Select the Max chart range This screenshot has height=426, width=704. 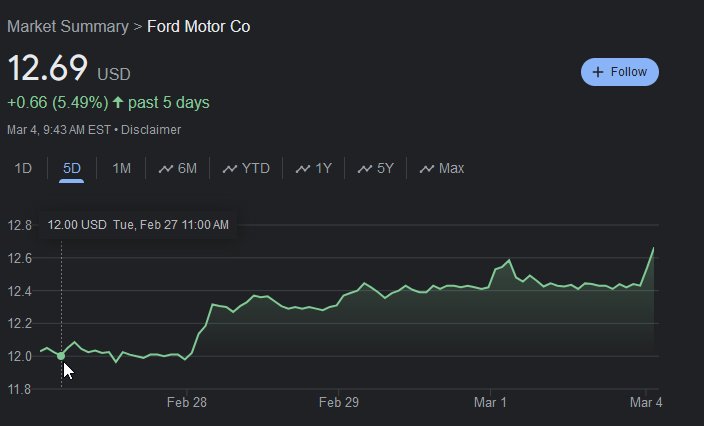click(x=441, y=168)
